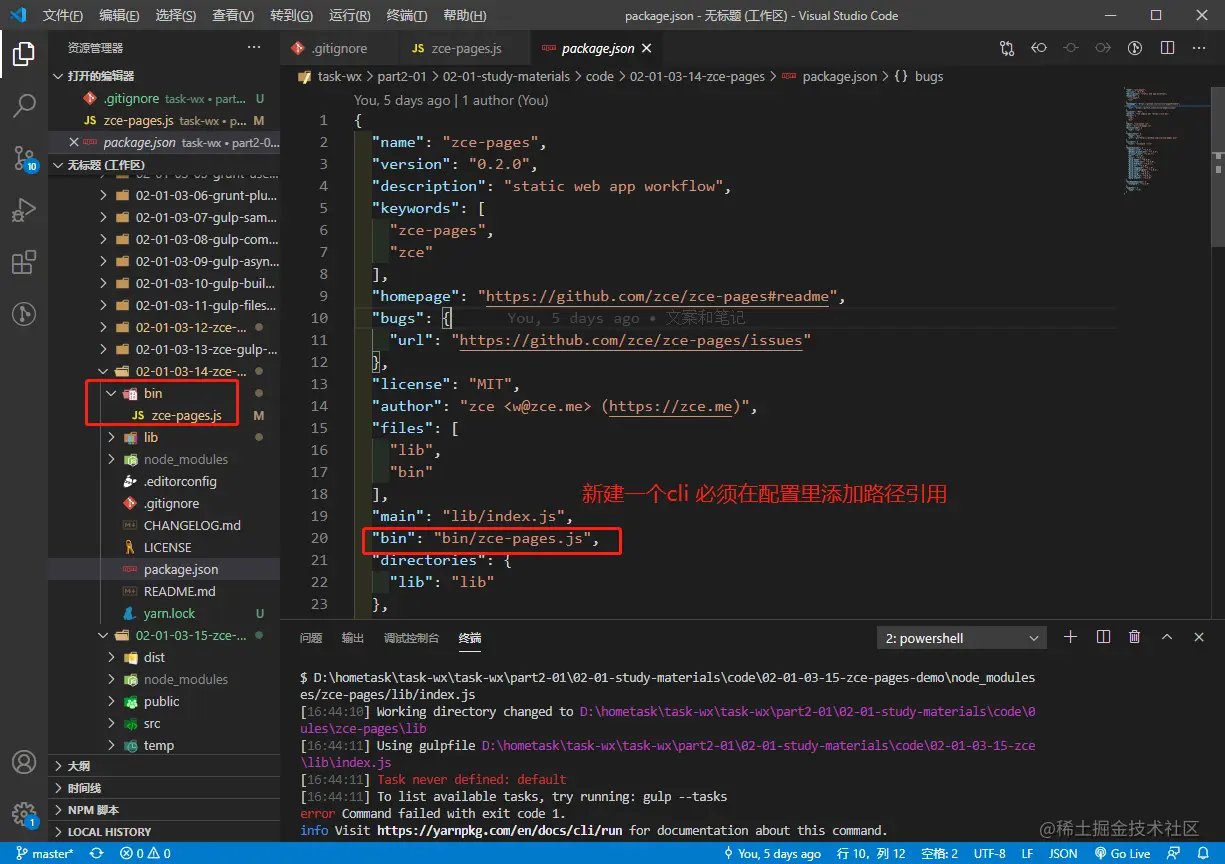Open the powershell terminal selector dropdown
This screenshot has height=864, width=1225.
click(x=962, y=638)
